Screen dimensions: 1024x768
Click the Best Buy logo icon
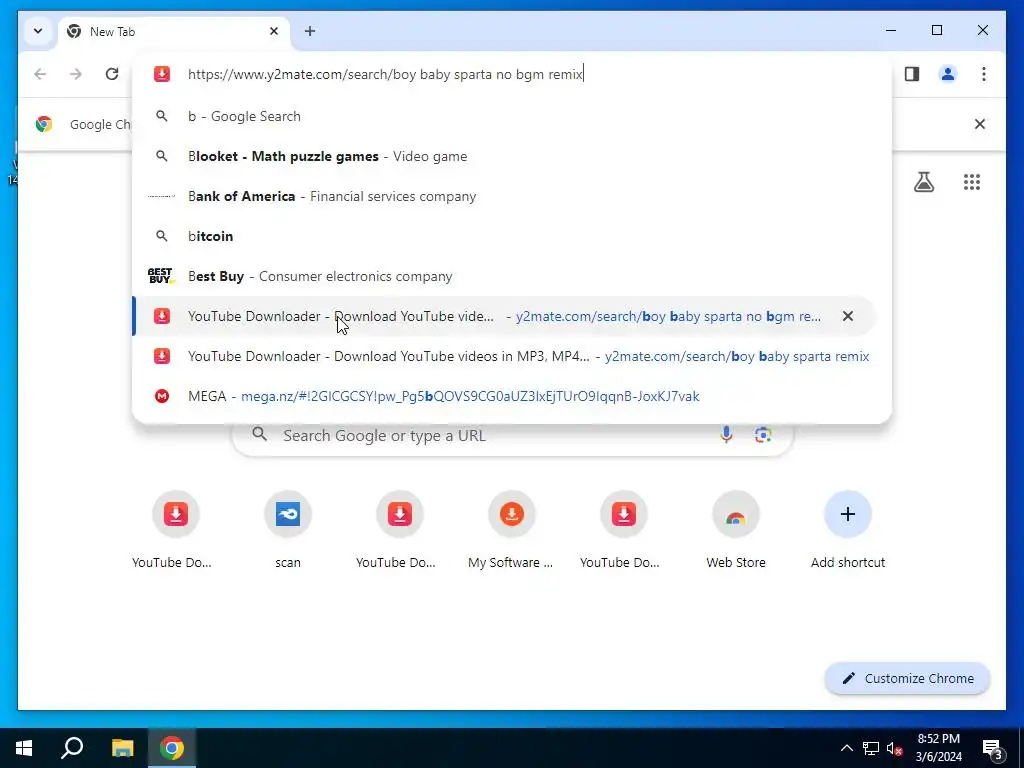click(161, 276)
